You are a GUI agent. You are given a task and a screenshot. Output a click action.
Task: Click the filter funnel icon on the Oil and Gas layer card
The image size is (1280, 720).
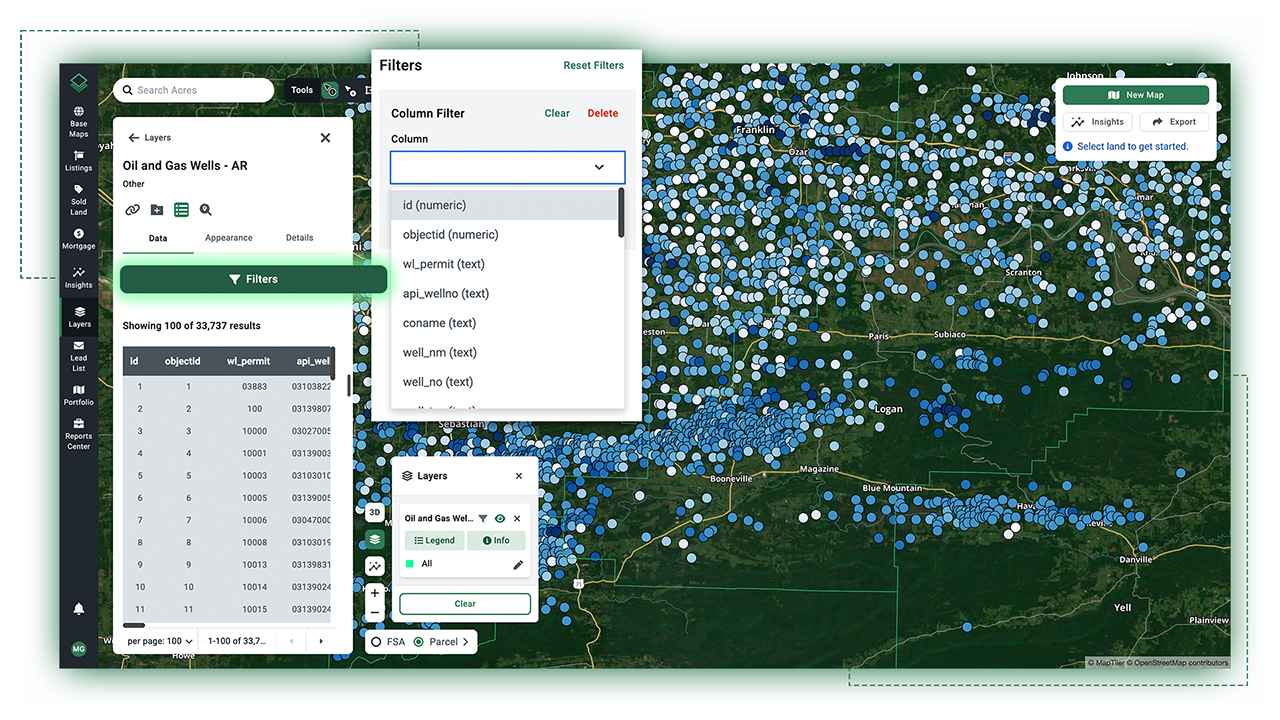(483, 519)
